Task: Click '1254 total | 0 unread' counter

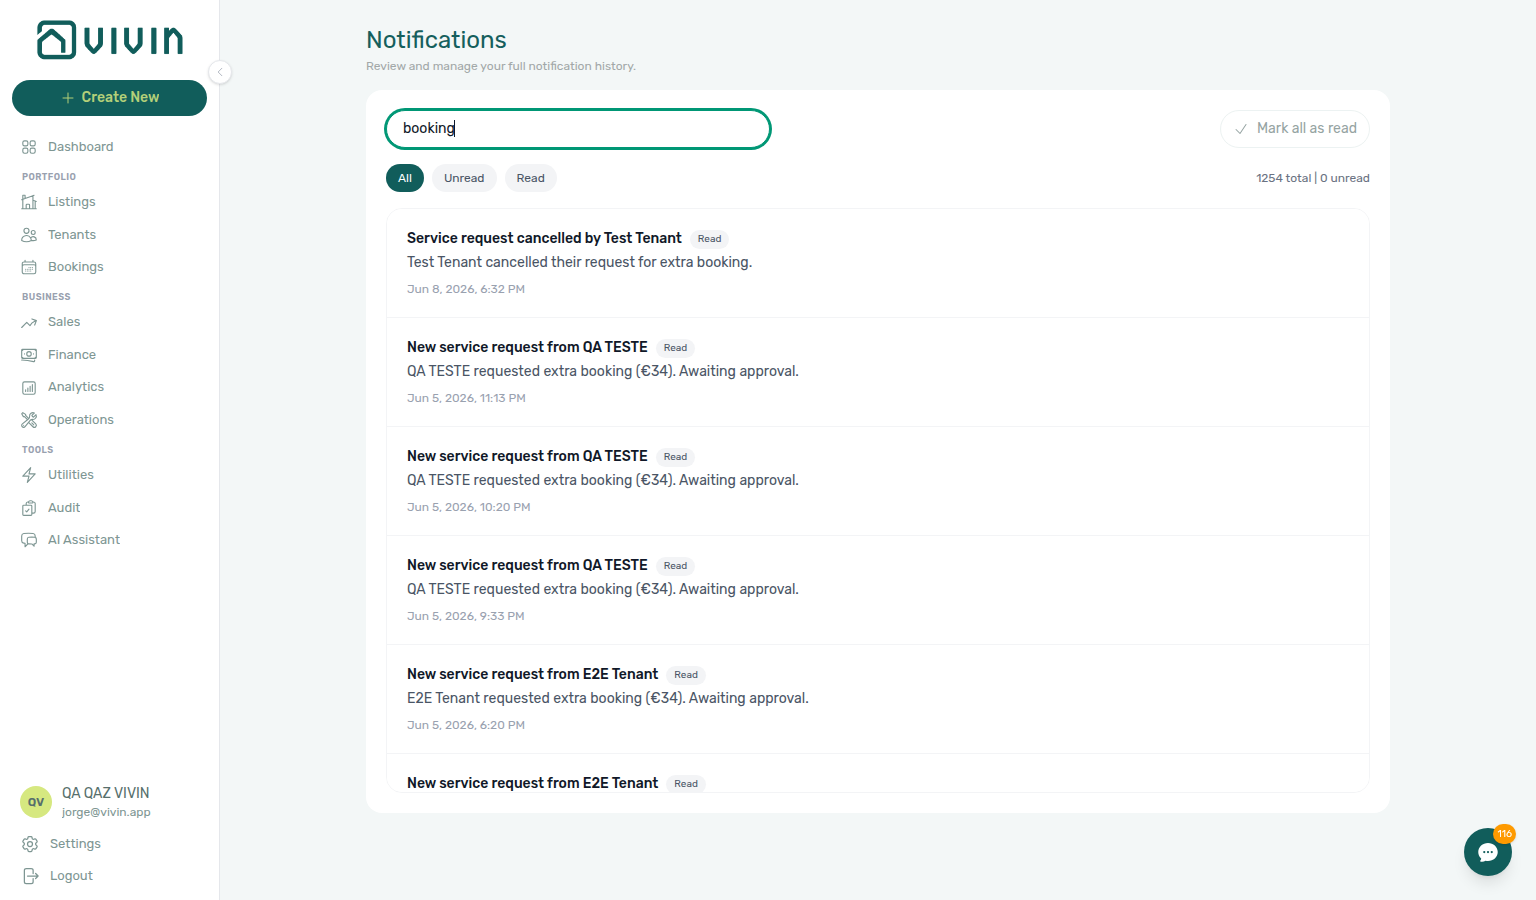Action: coord(1313,178)
